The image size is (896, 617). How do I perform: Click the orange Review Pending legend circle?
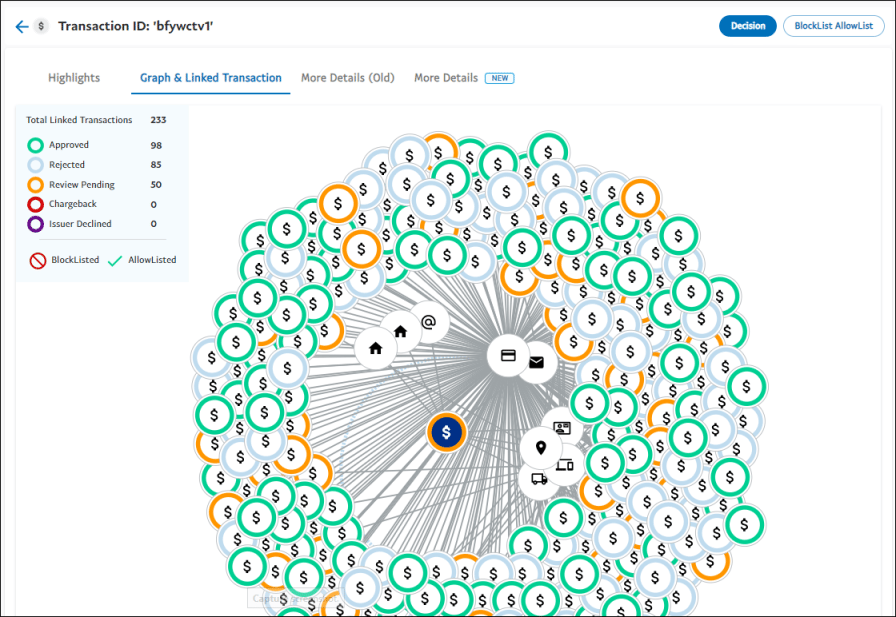point(36,185)
